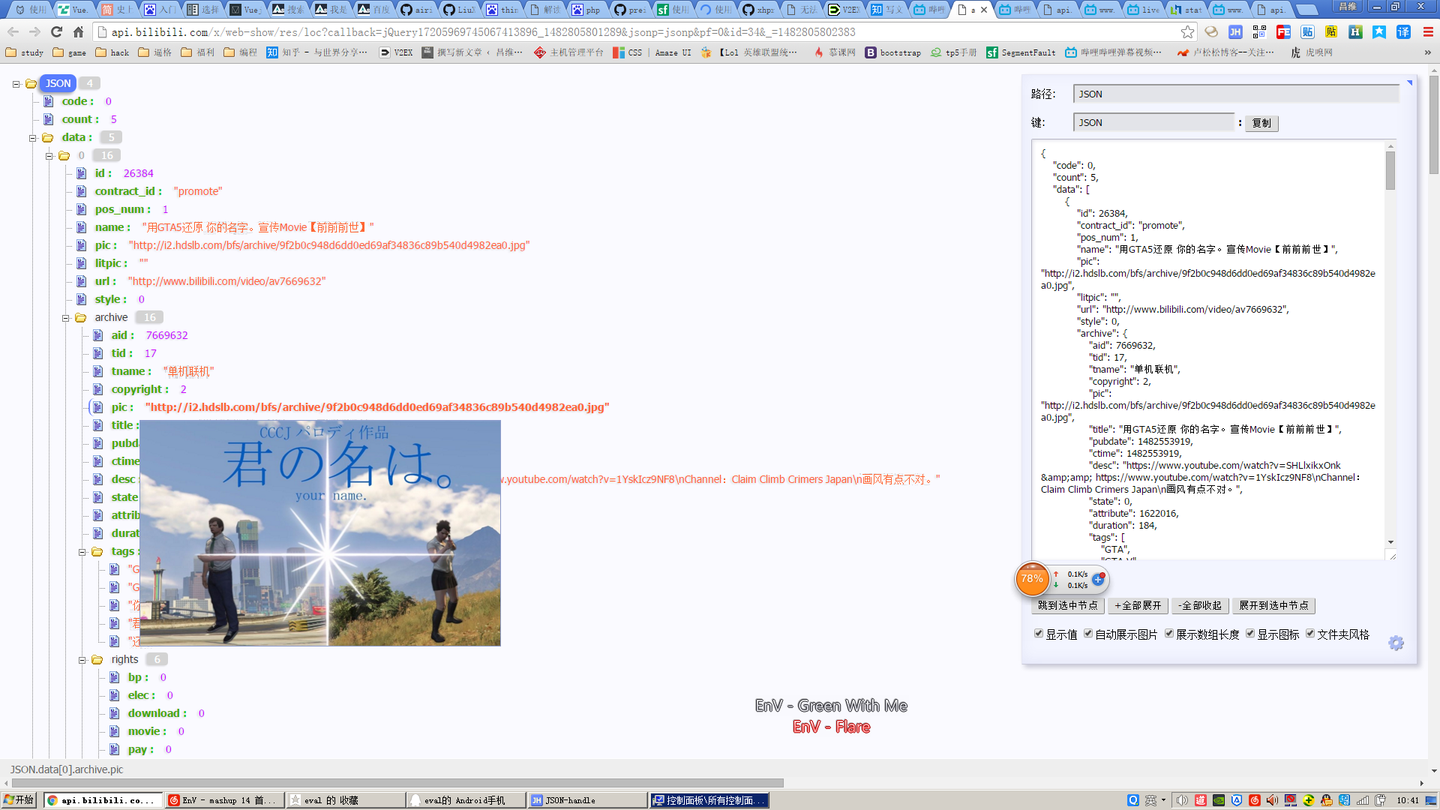Open JSON-handle window in the taskbar

pyautogui.click(x=586, y=800)
